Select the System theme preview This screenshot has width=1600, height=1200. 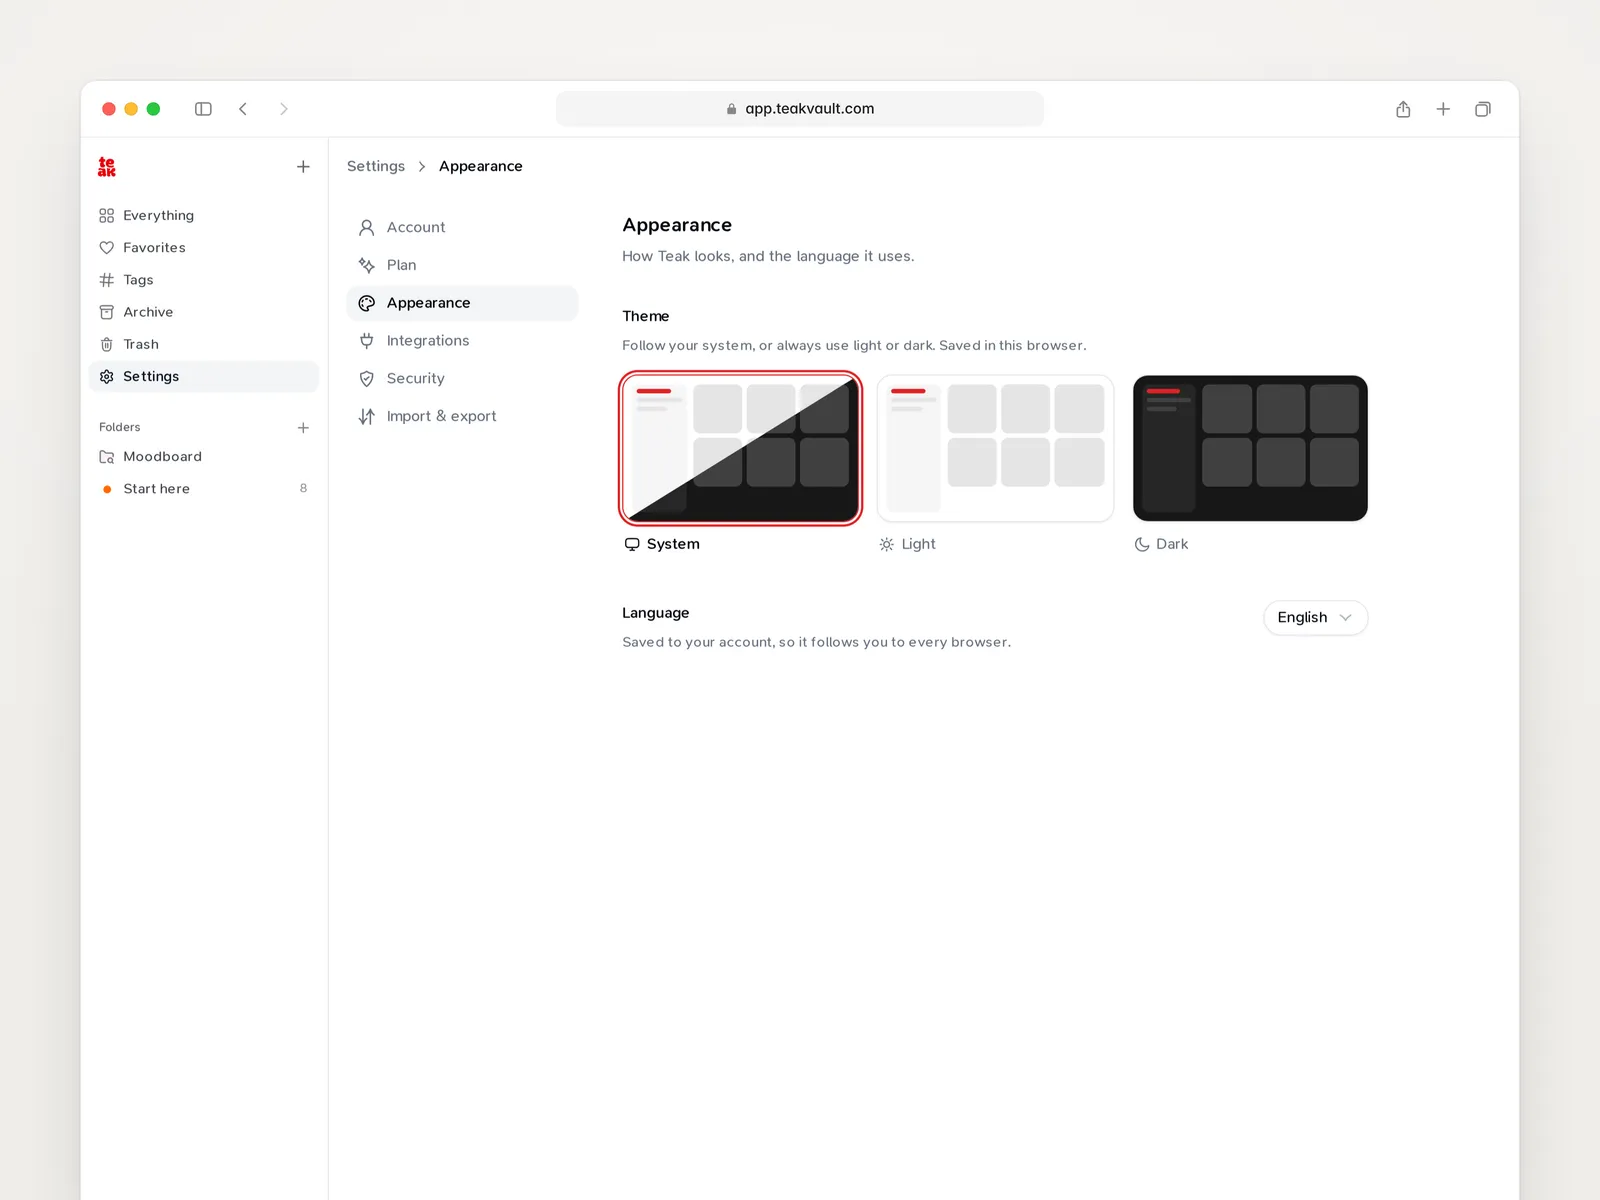(740, 448)
